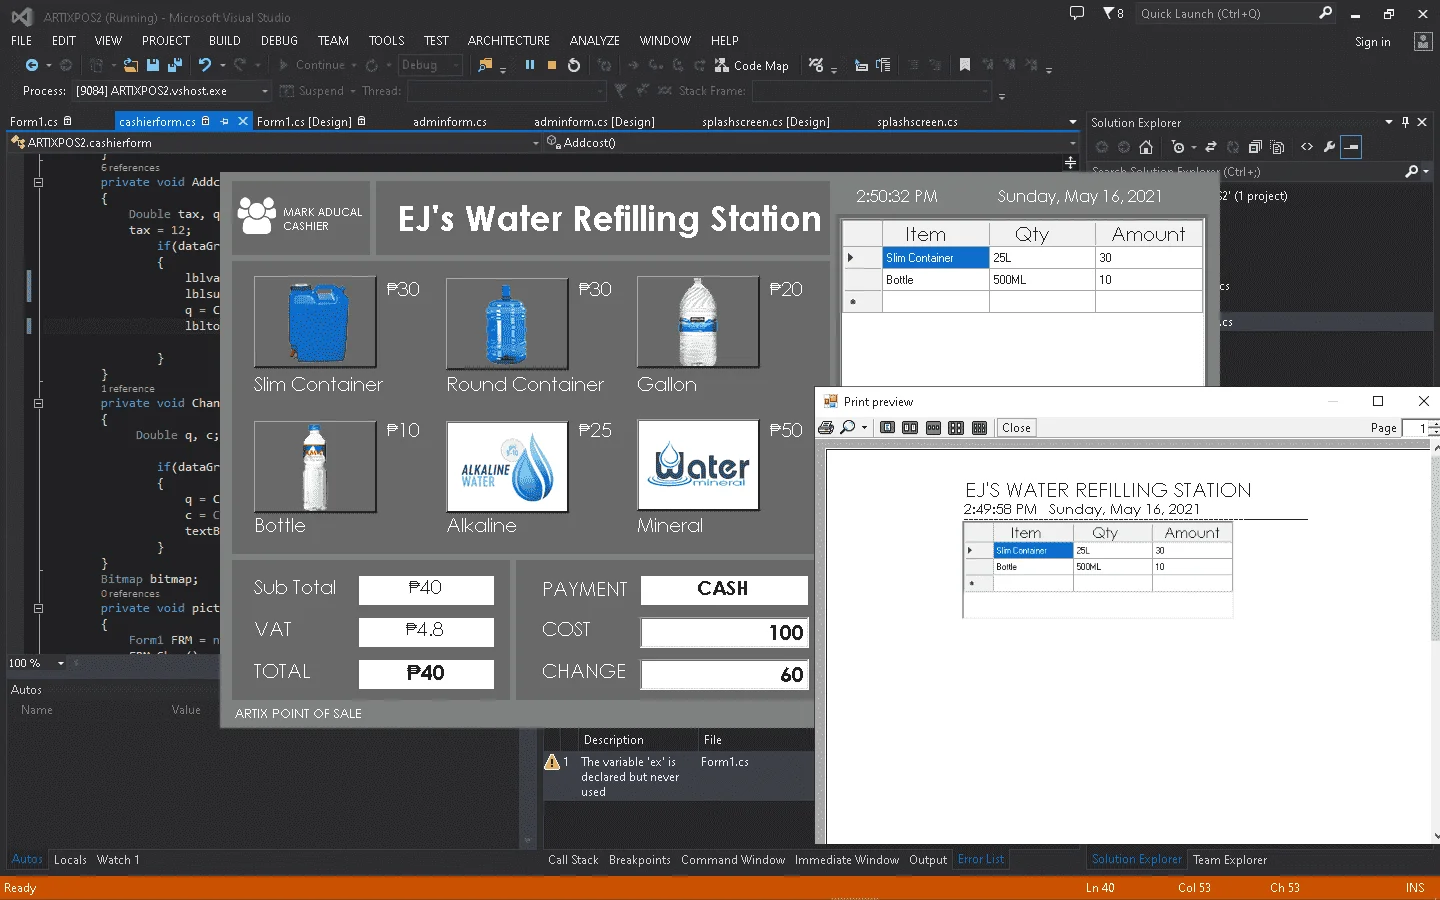The height and width of the screenshot is (900, 1440).
Task: Click the Zoom magnifier in Print preview
Action: [x=847, y=428]
